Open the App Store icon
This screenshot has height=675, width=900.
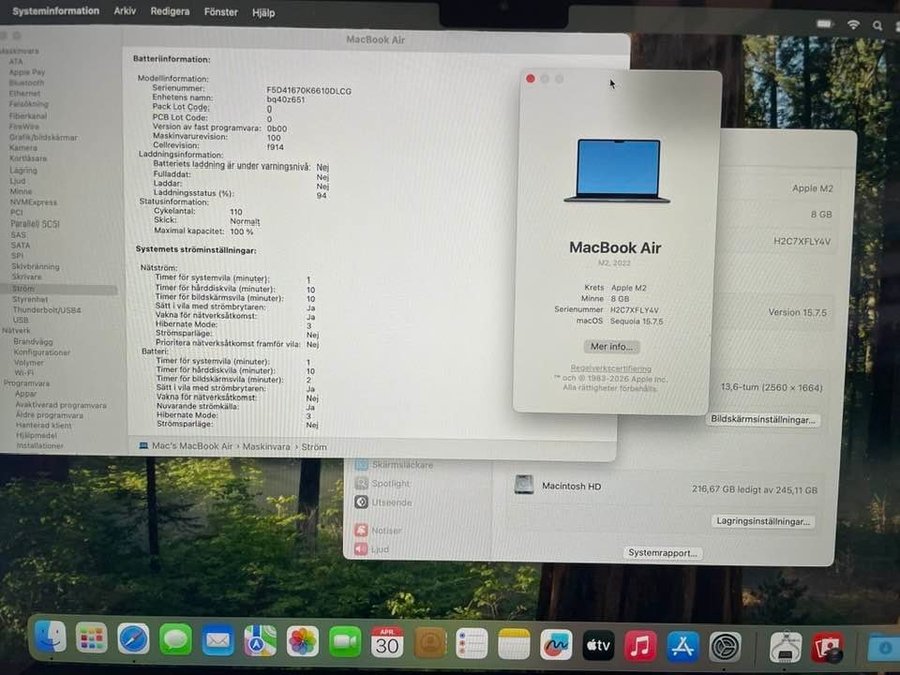click(x=682, y=646)
